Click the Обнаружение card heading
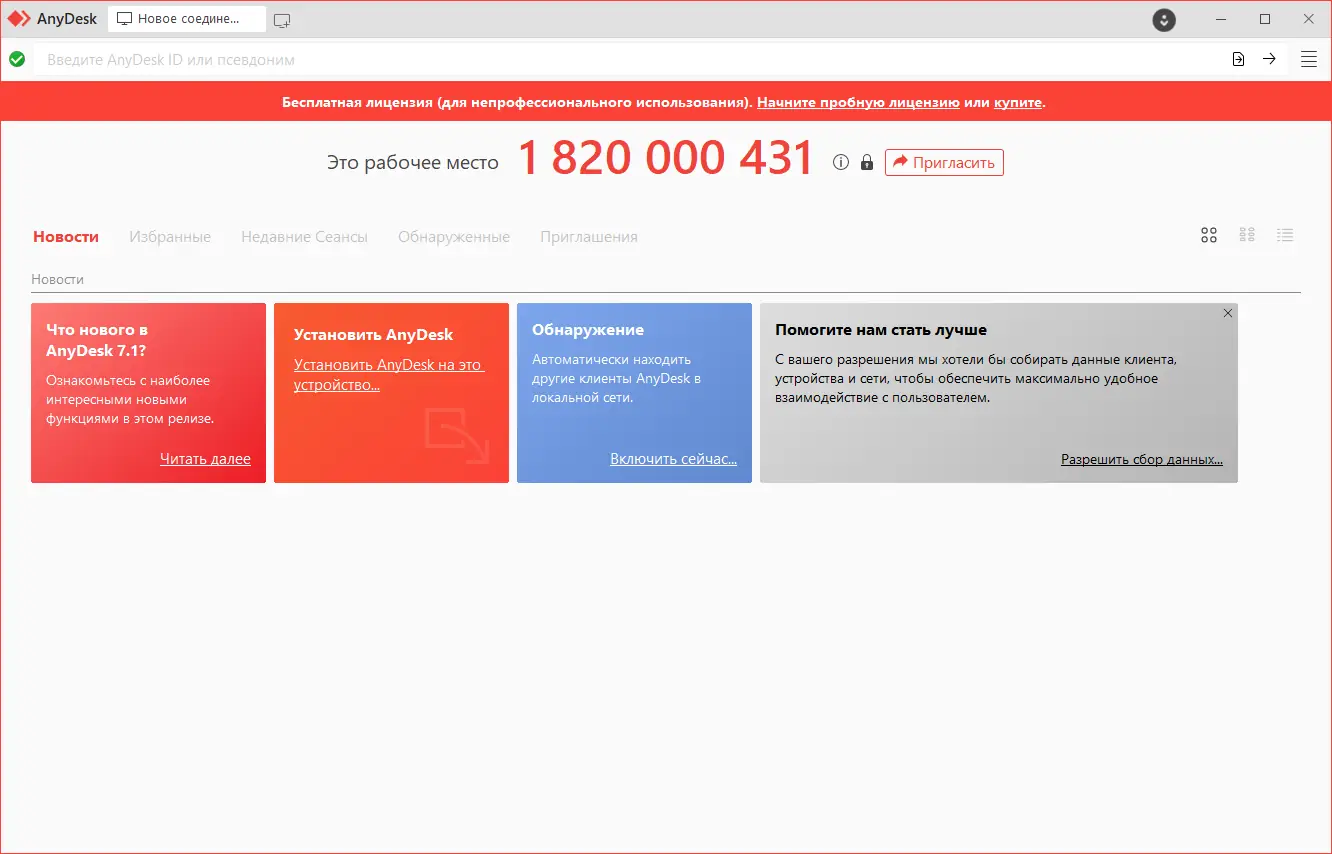 tap(588, 330)
